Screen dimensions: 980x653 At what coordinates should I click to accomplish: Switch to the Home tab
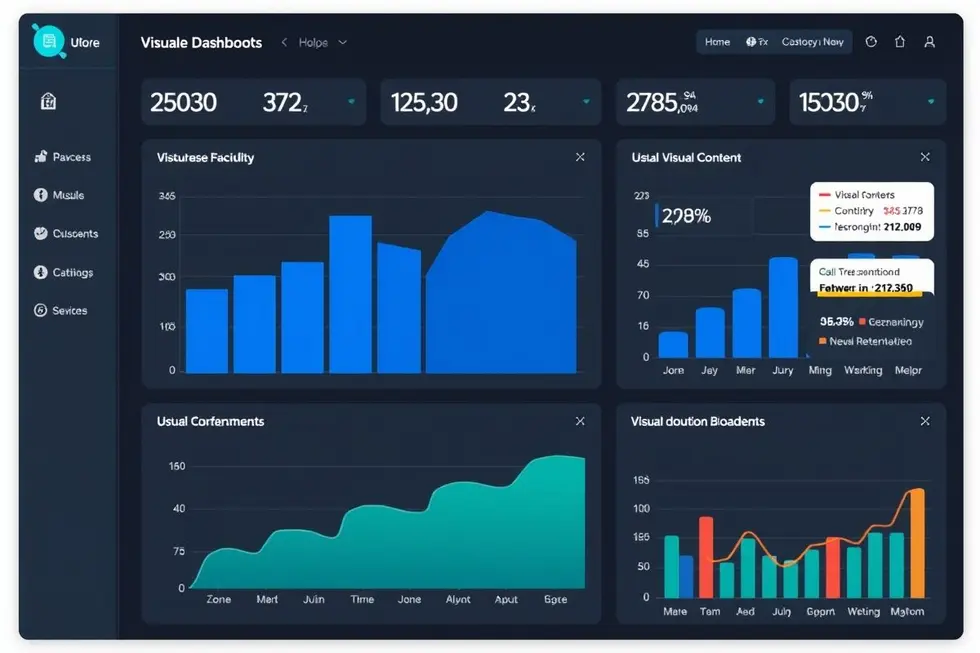tap(717, 42)
